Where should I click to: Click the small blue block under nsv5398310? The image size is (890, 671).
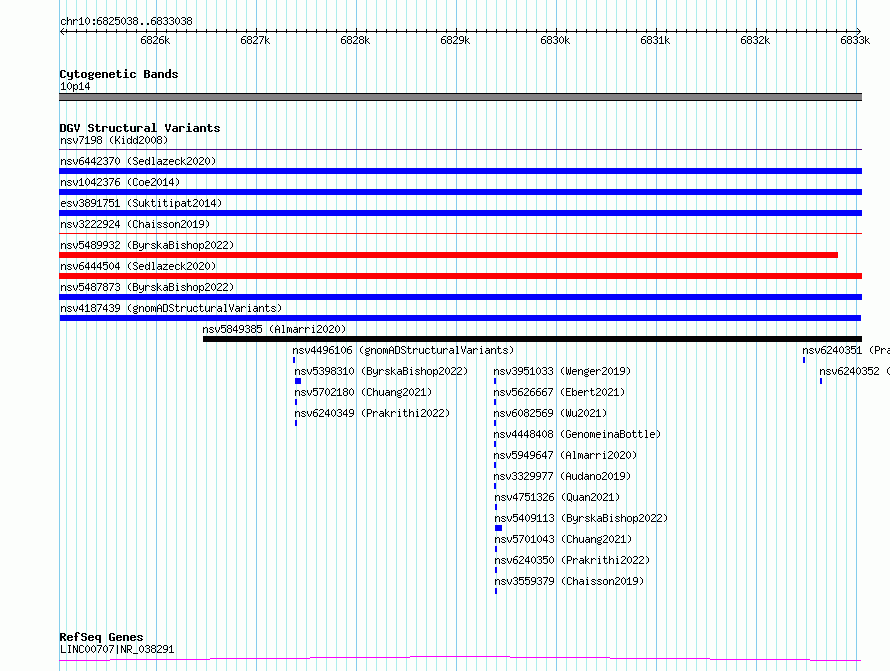[x=298, y=381]
